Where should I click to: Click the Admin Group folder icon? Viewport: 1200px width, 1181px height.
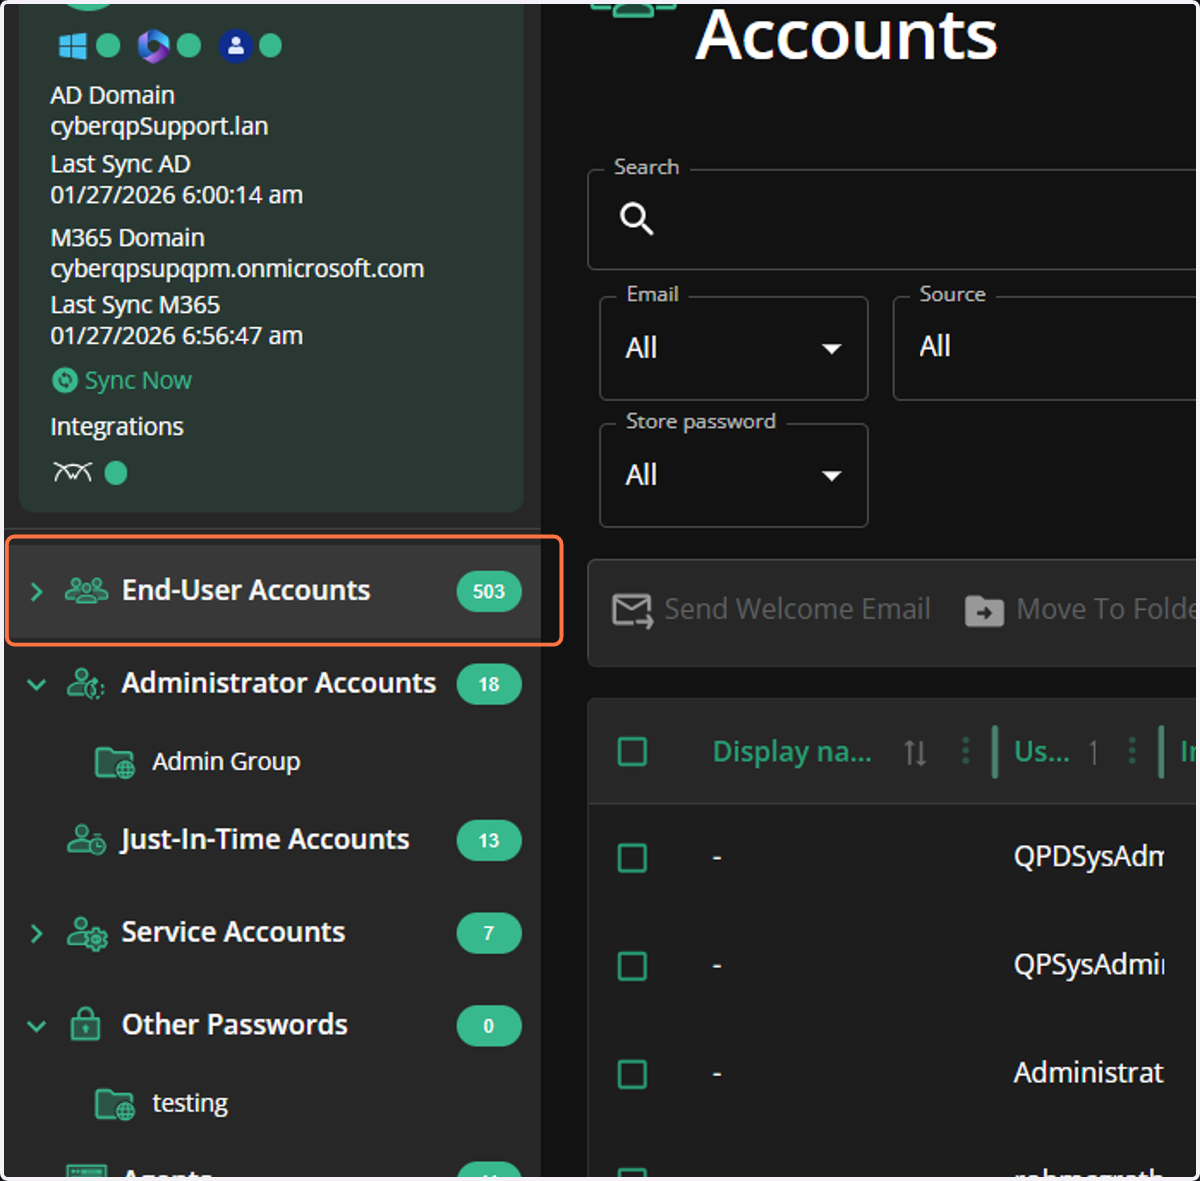[x=115, y=763]
